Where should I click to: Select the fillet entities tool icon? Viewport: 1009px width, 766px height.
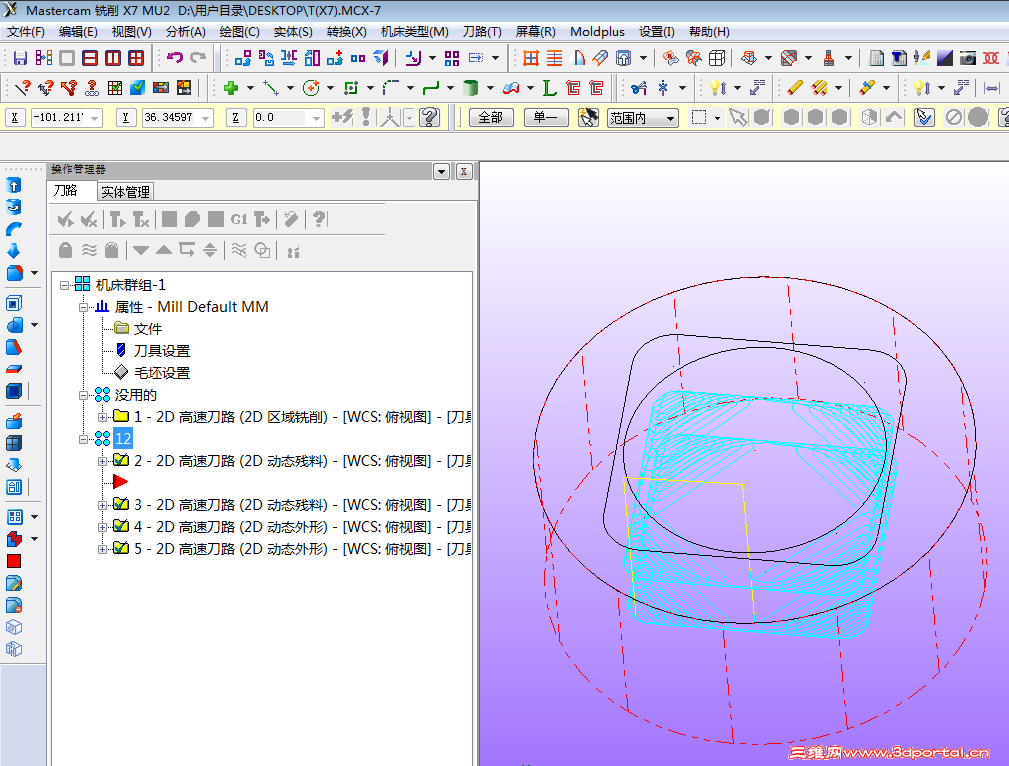[391, 88]
